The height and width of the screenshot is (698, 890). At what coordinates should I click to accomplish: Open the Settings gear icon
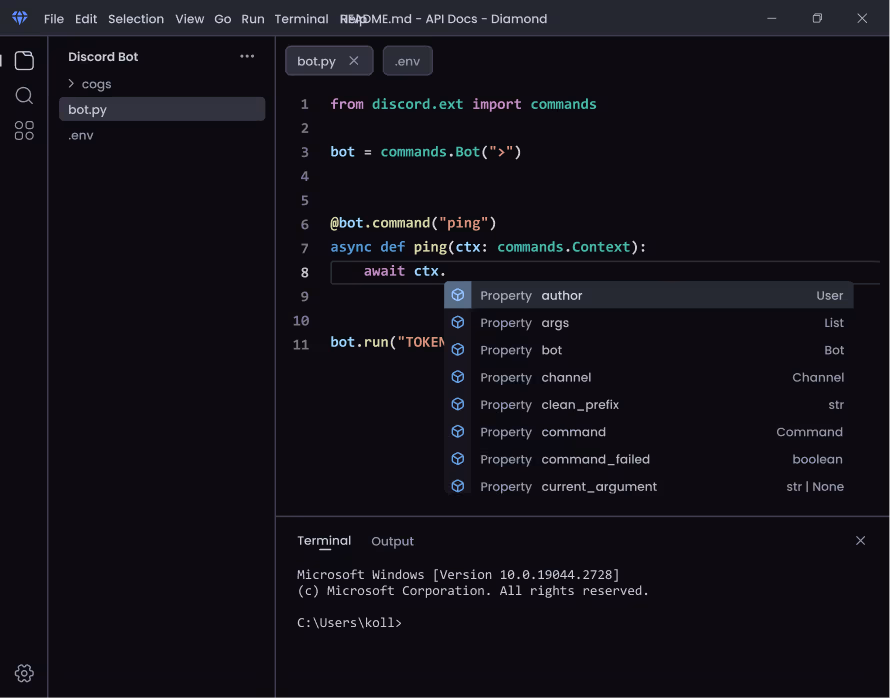point(24,673)
